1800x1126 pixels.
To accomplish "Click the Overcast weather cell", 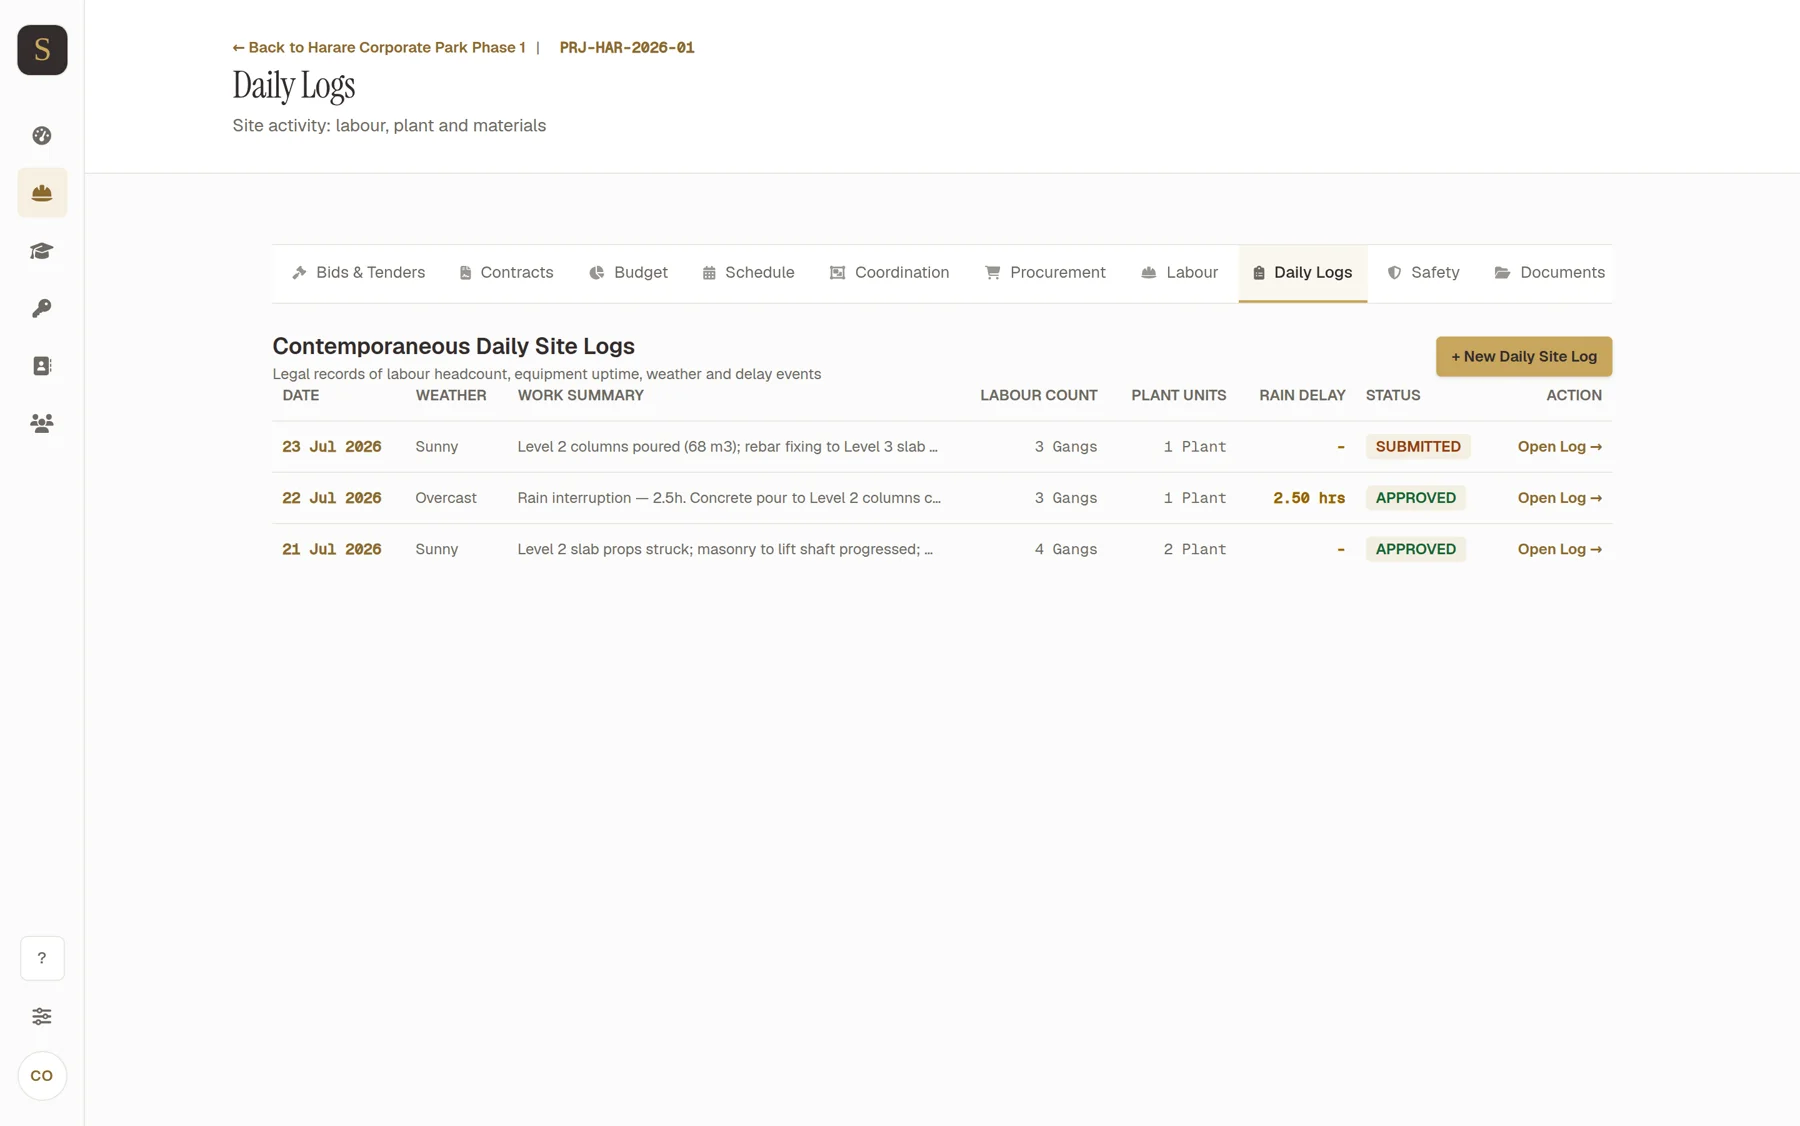I will click(446, 498).
